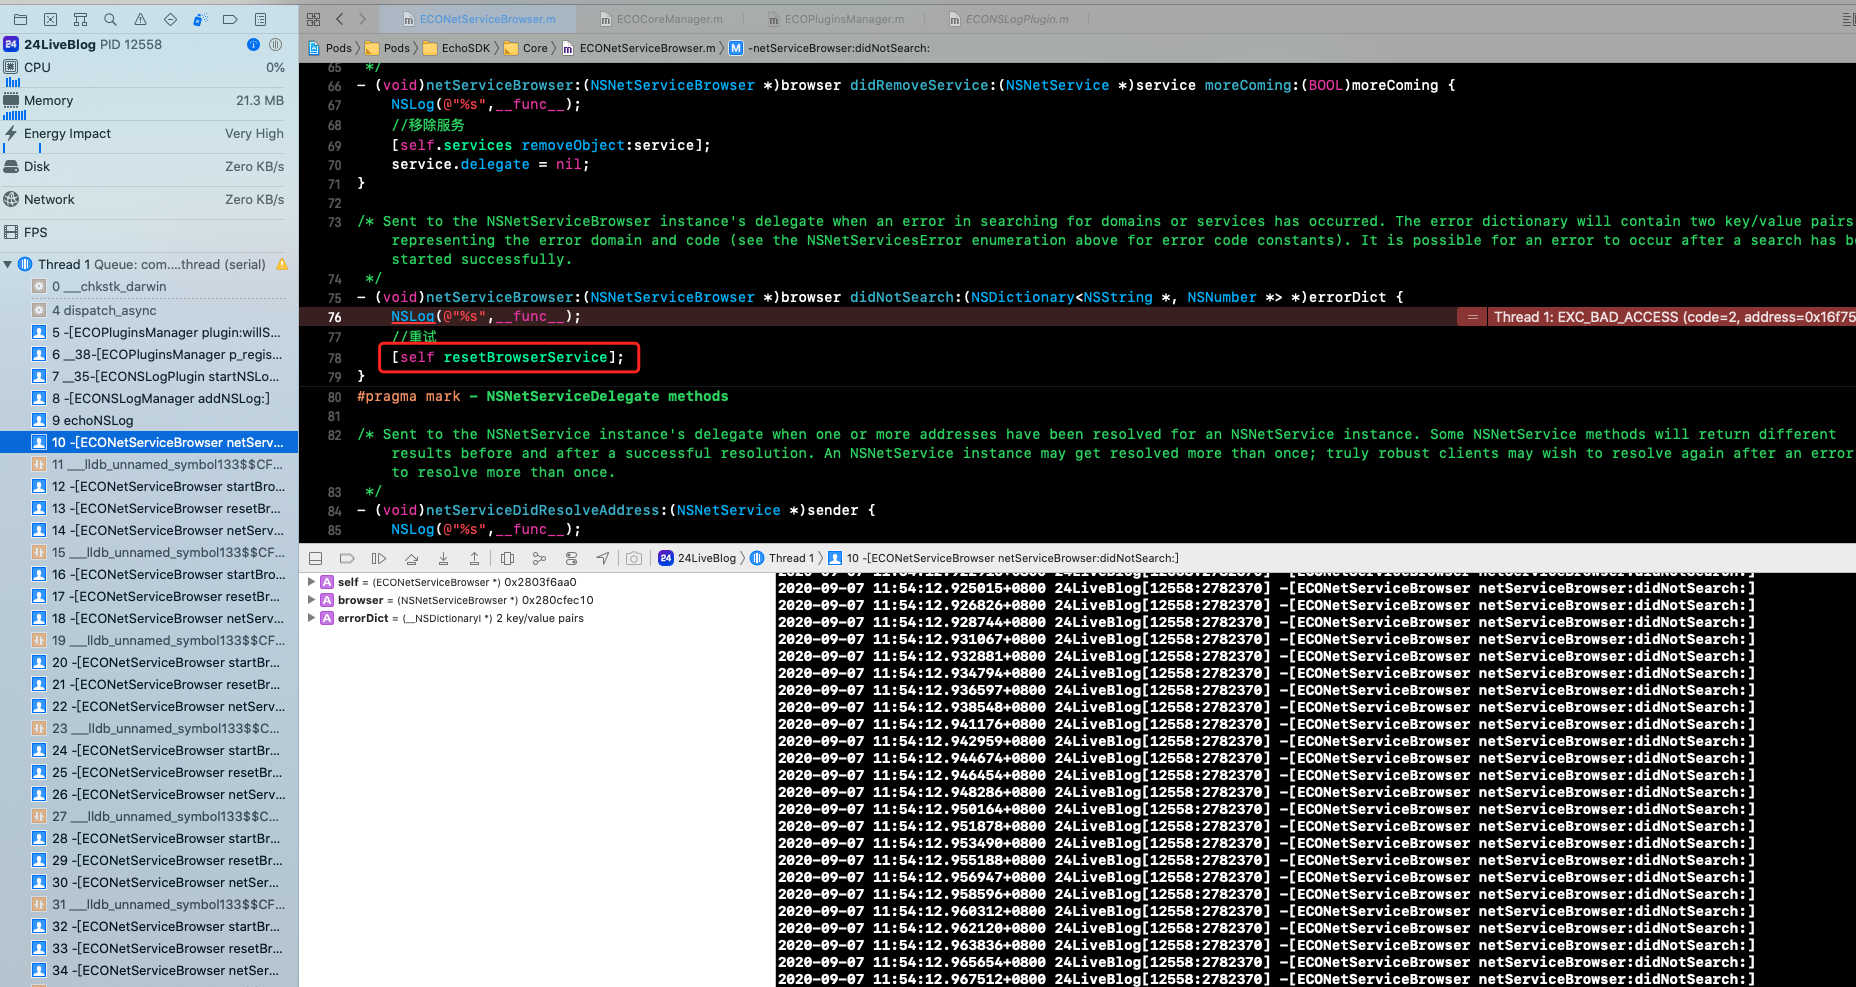The width and height of the screenshot is (1856, 987).
Task: Click line number 76 in gutter
Action: coord(335,317)
